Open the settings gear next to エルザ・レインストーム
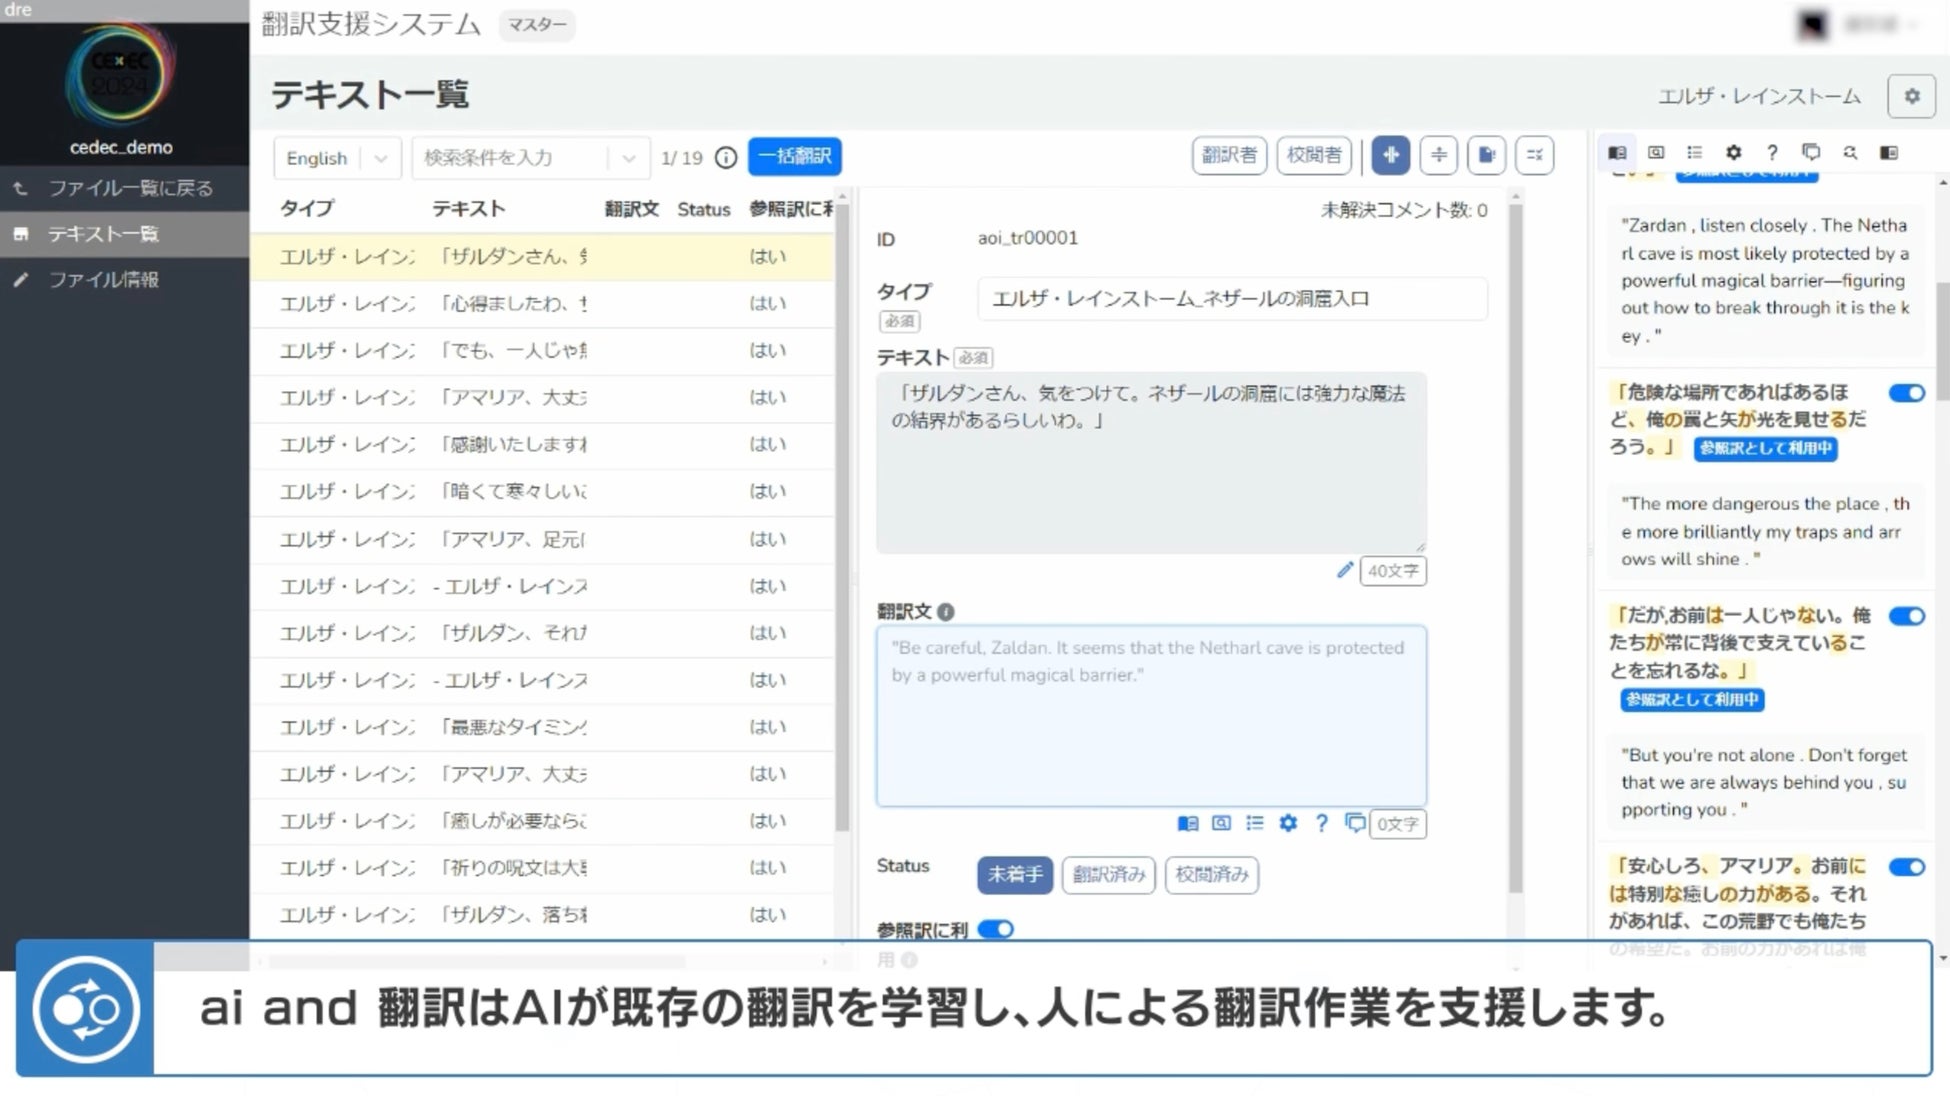The image size is (1950, 1096). pyautogui.click(x=1911, y=96)
